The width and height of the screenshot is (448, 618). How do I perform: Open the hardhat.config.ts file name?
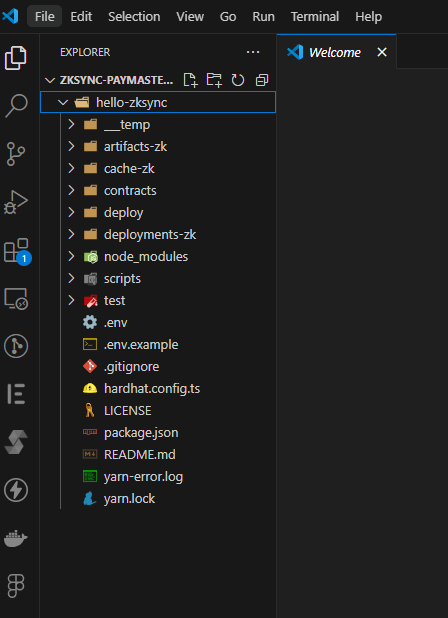[152, 389]
